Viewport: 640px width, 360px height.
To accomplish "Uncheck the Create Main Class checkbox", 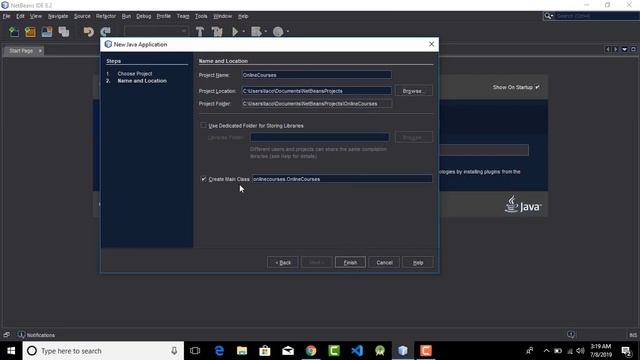I will pyautogui.click(x=203, y=179).
